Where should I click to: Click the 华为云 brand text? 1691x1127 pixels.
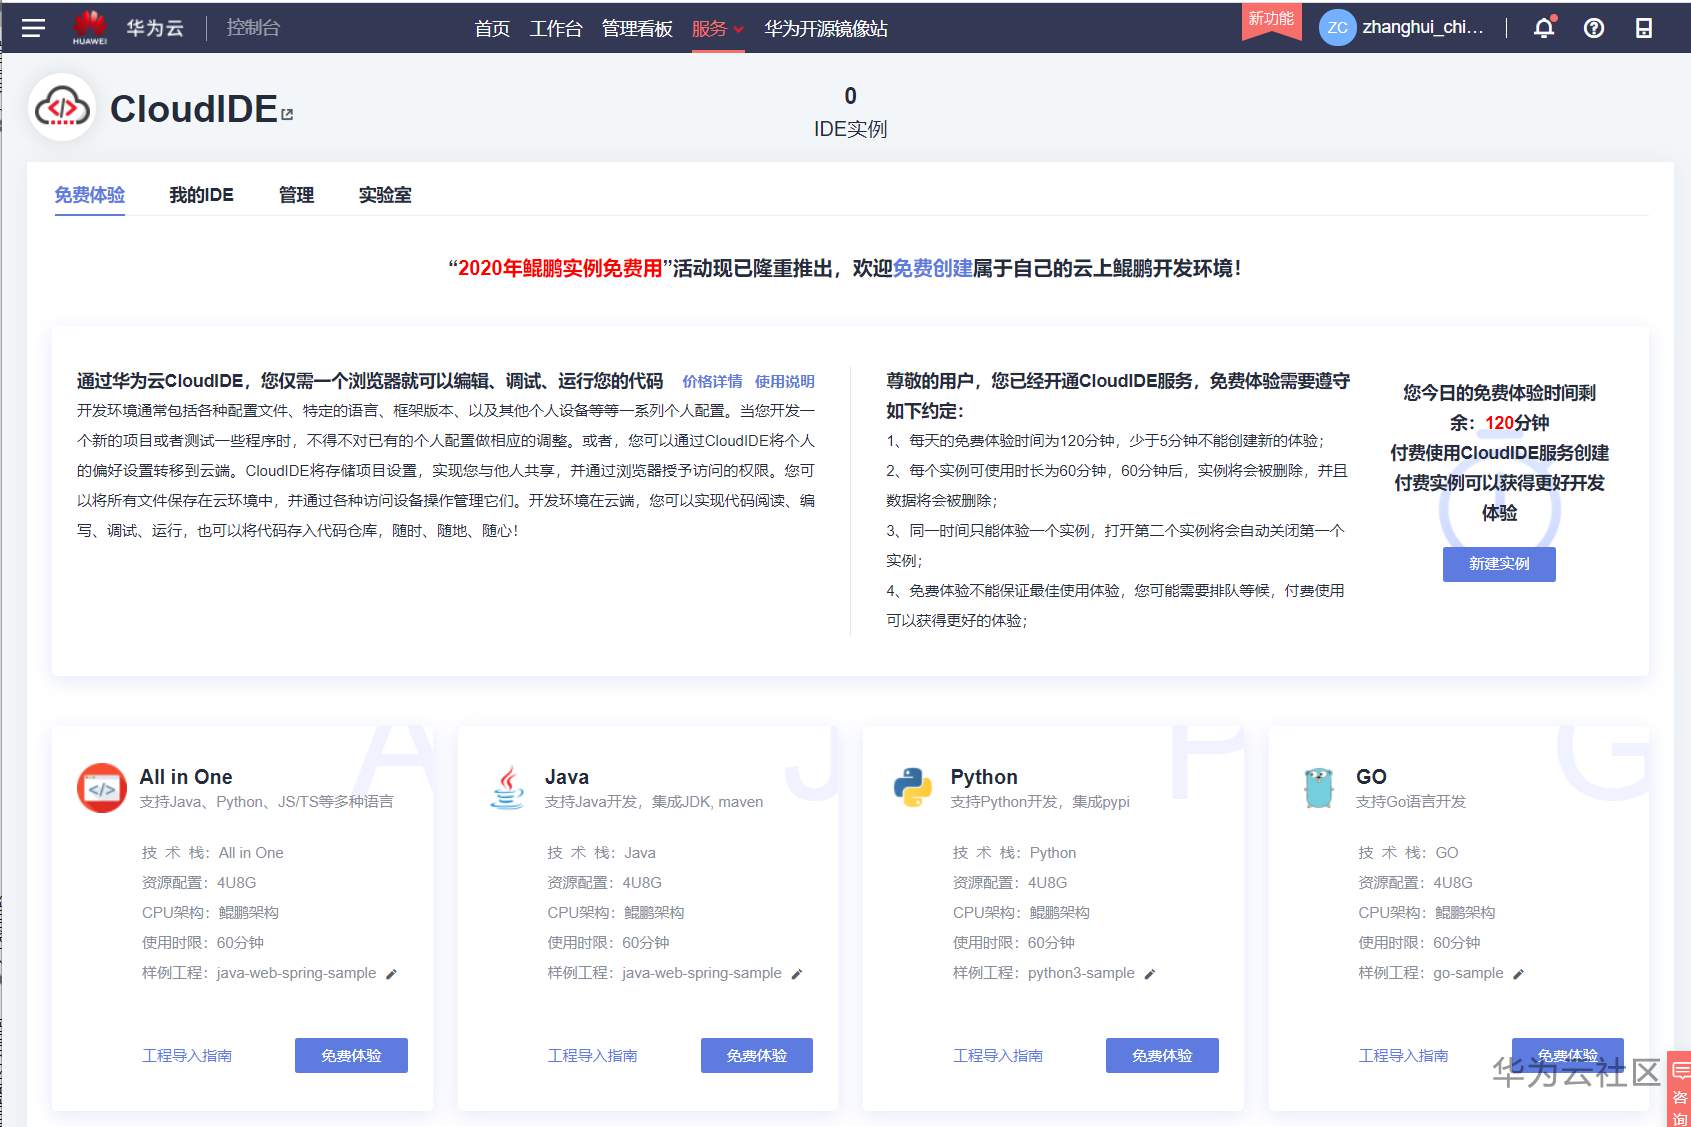pyautogui.click(x=155, y=28)
